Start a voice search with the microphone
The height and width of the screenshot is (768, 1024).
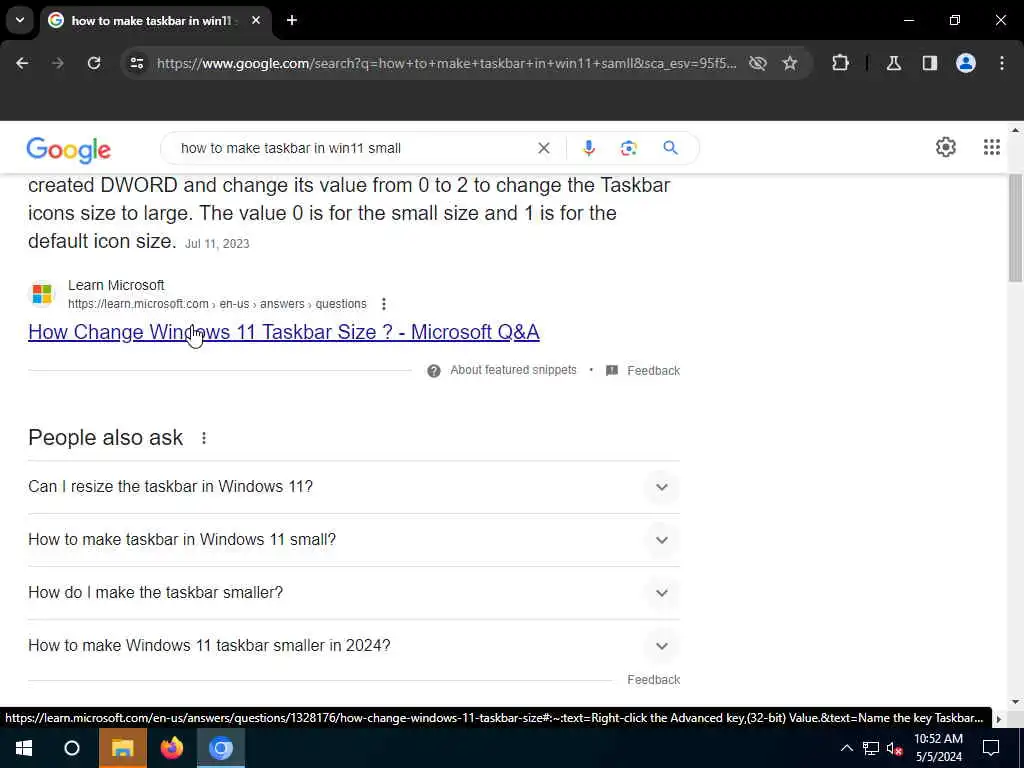tap(588, 148)
